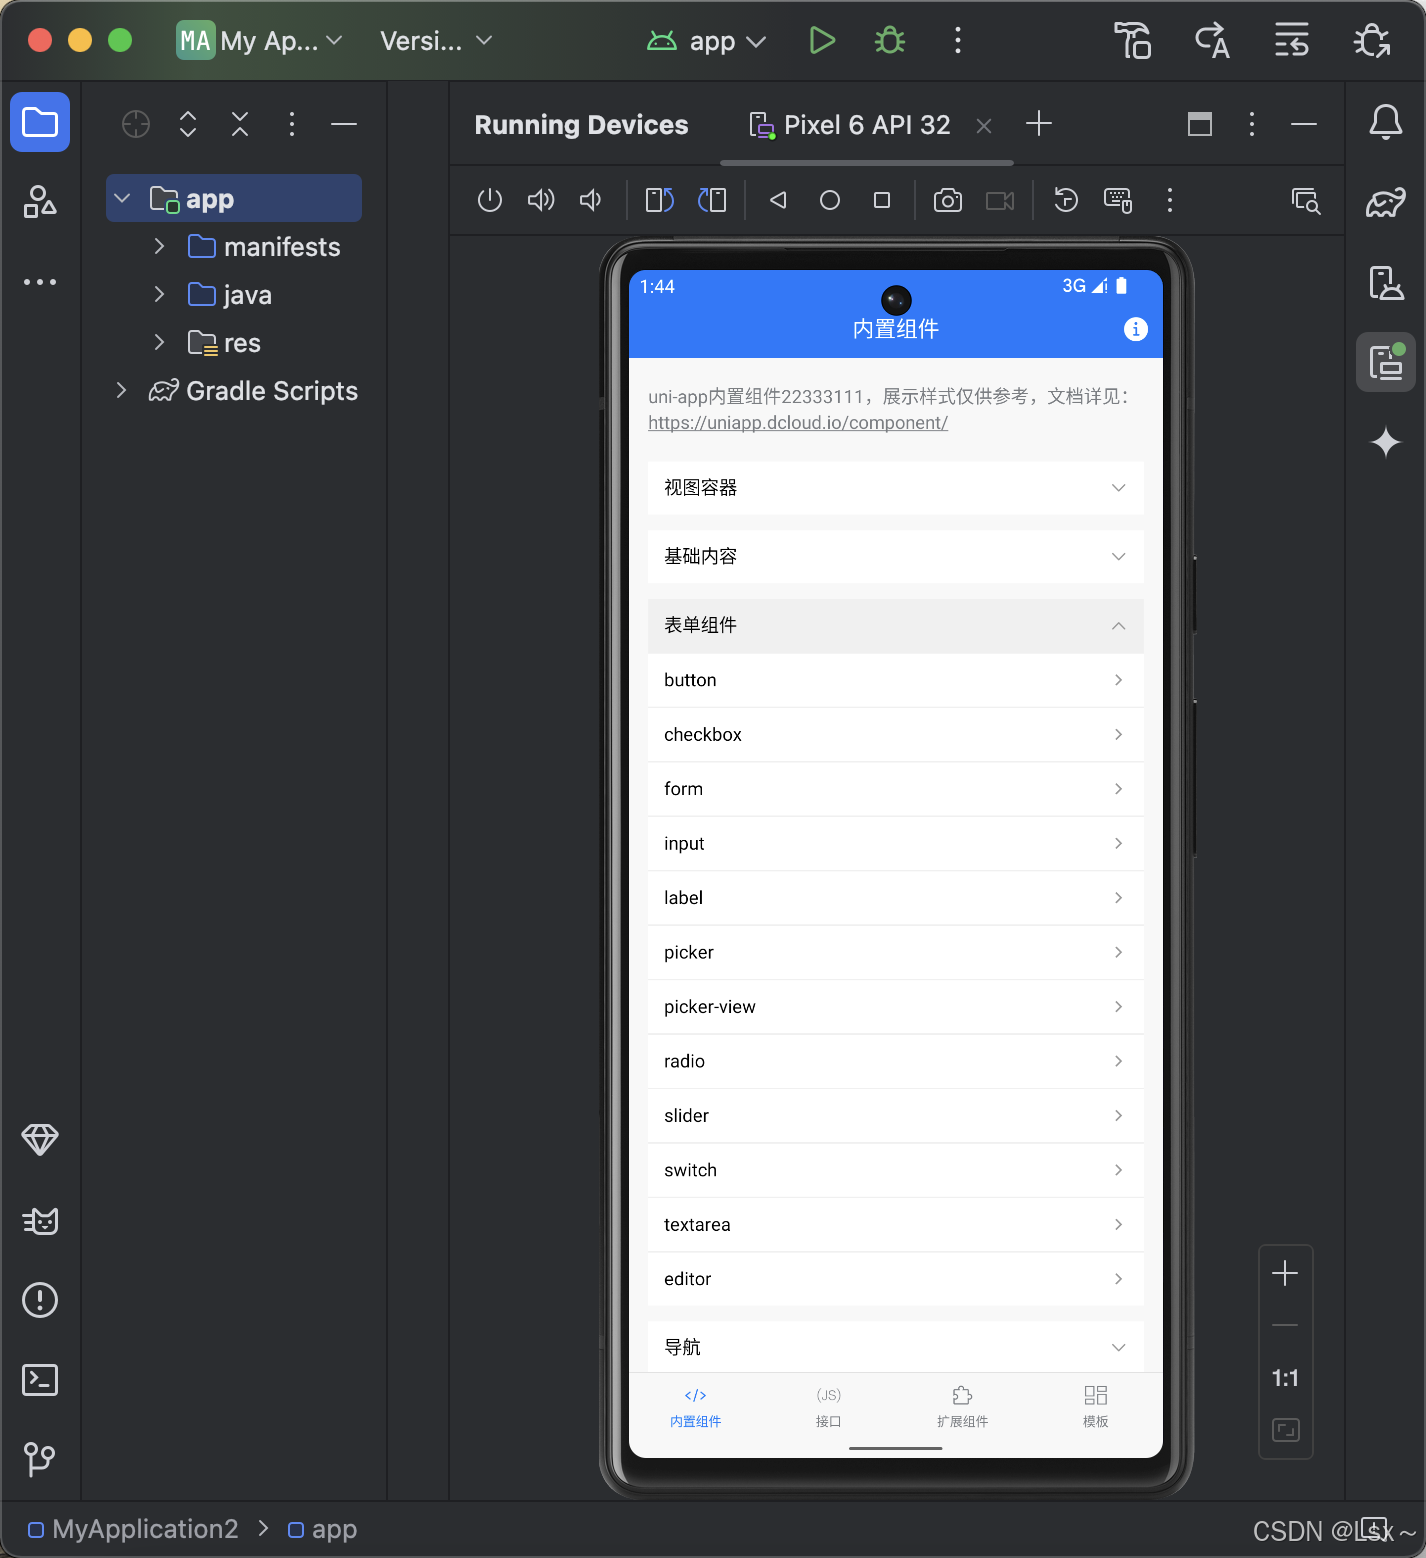The height and width of the screenshot is (1558, 1426).
Task: Open the slider component item
Action: pos(896,1116)
